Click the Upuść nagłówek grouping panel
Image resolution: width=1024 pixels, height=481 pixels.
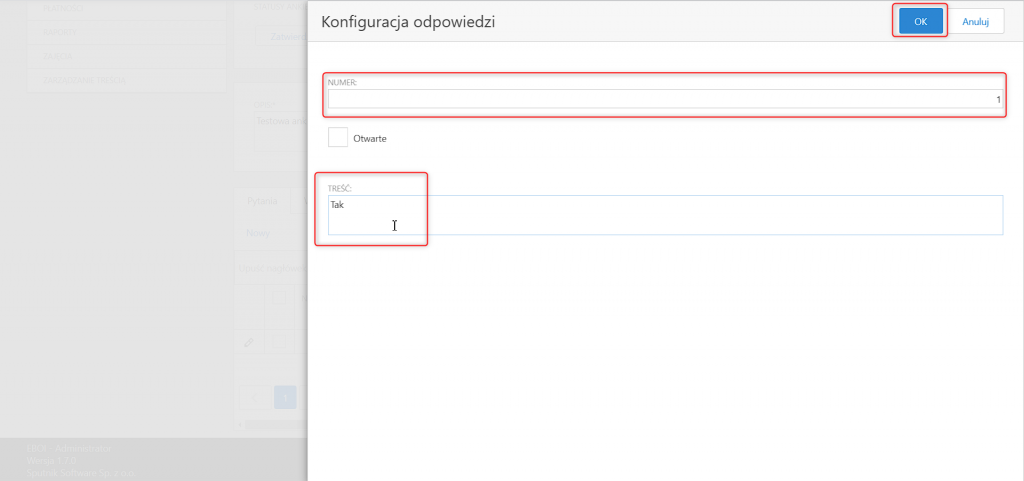click(x=271, y=268)
